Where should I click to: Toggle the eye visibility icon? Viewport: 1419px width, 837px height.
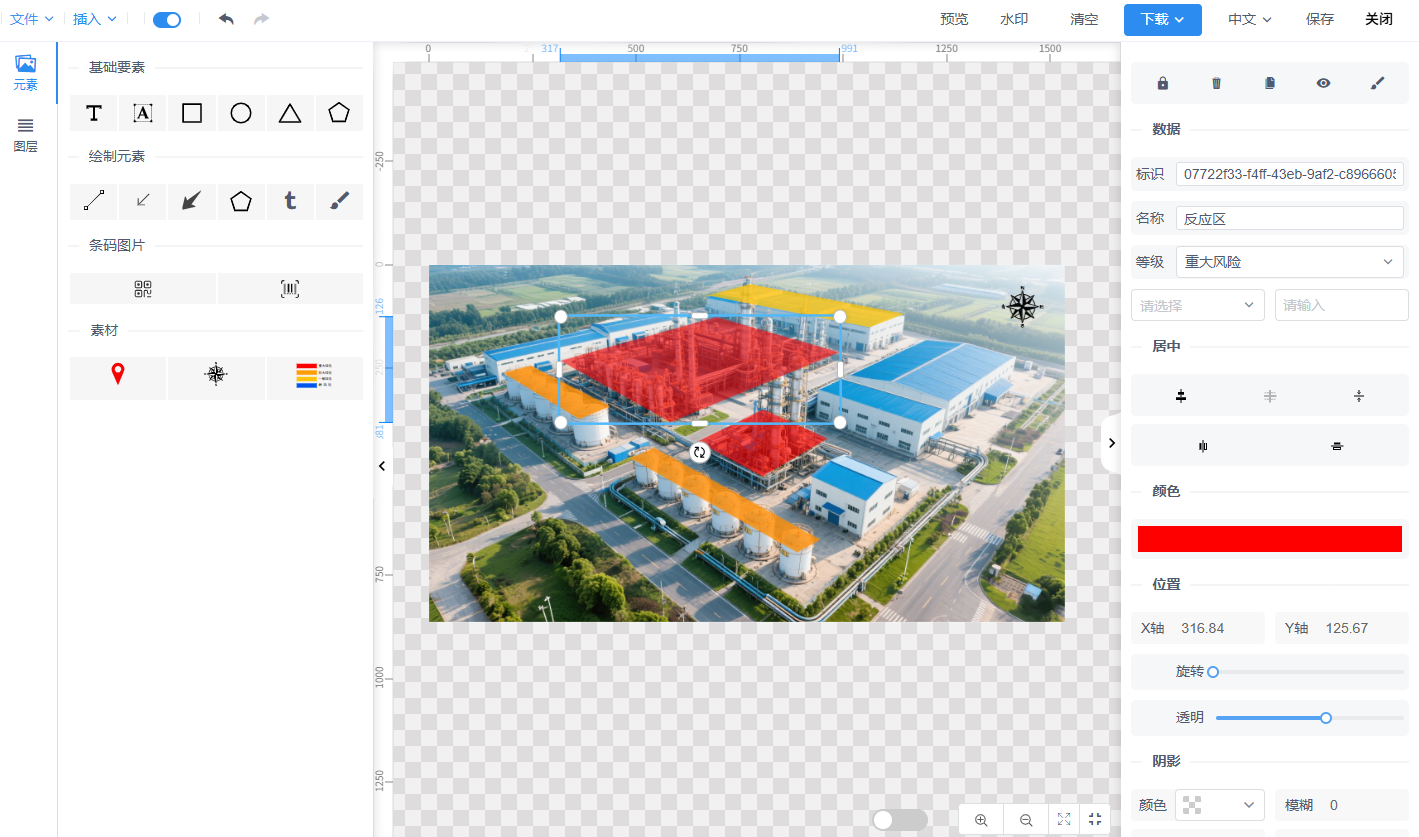(x=1323, y=83)
